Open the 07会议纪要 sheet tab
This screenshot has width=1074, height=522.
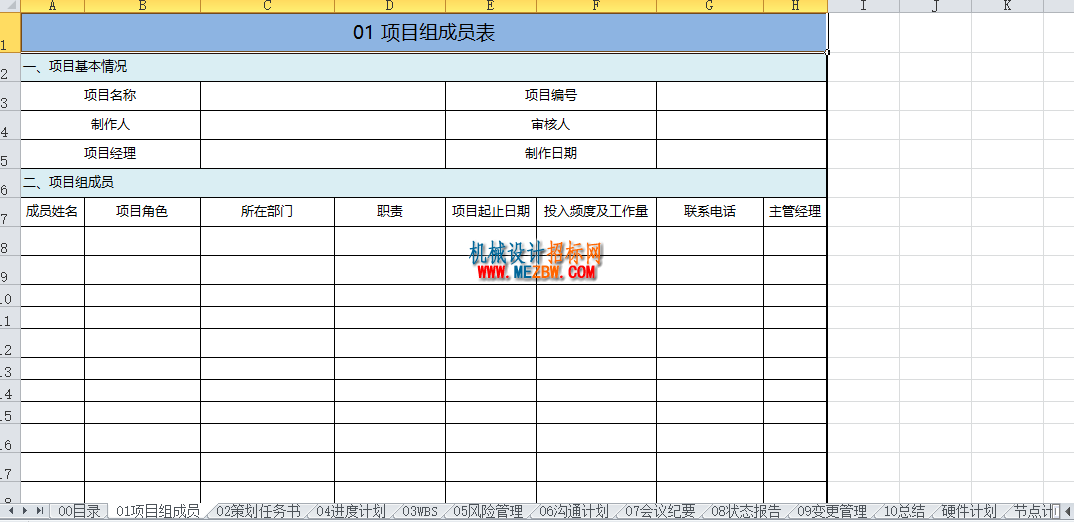coord(660,511)
